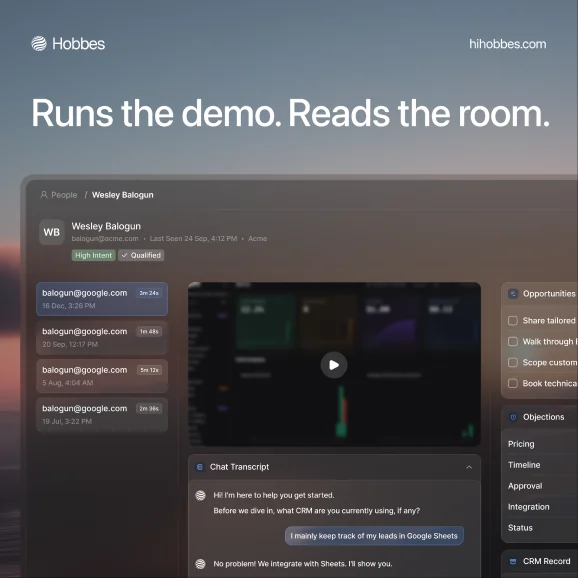578x578 pixels.
Task: Click the 'No problem! We integrate with Sheets' message
Action: 303,564
